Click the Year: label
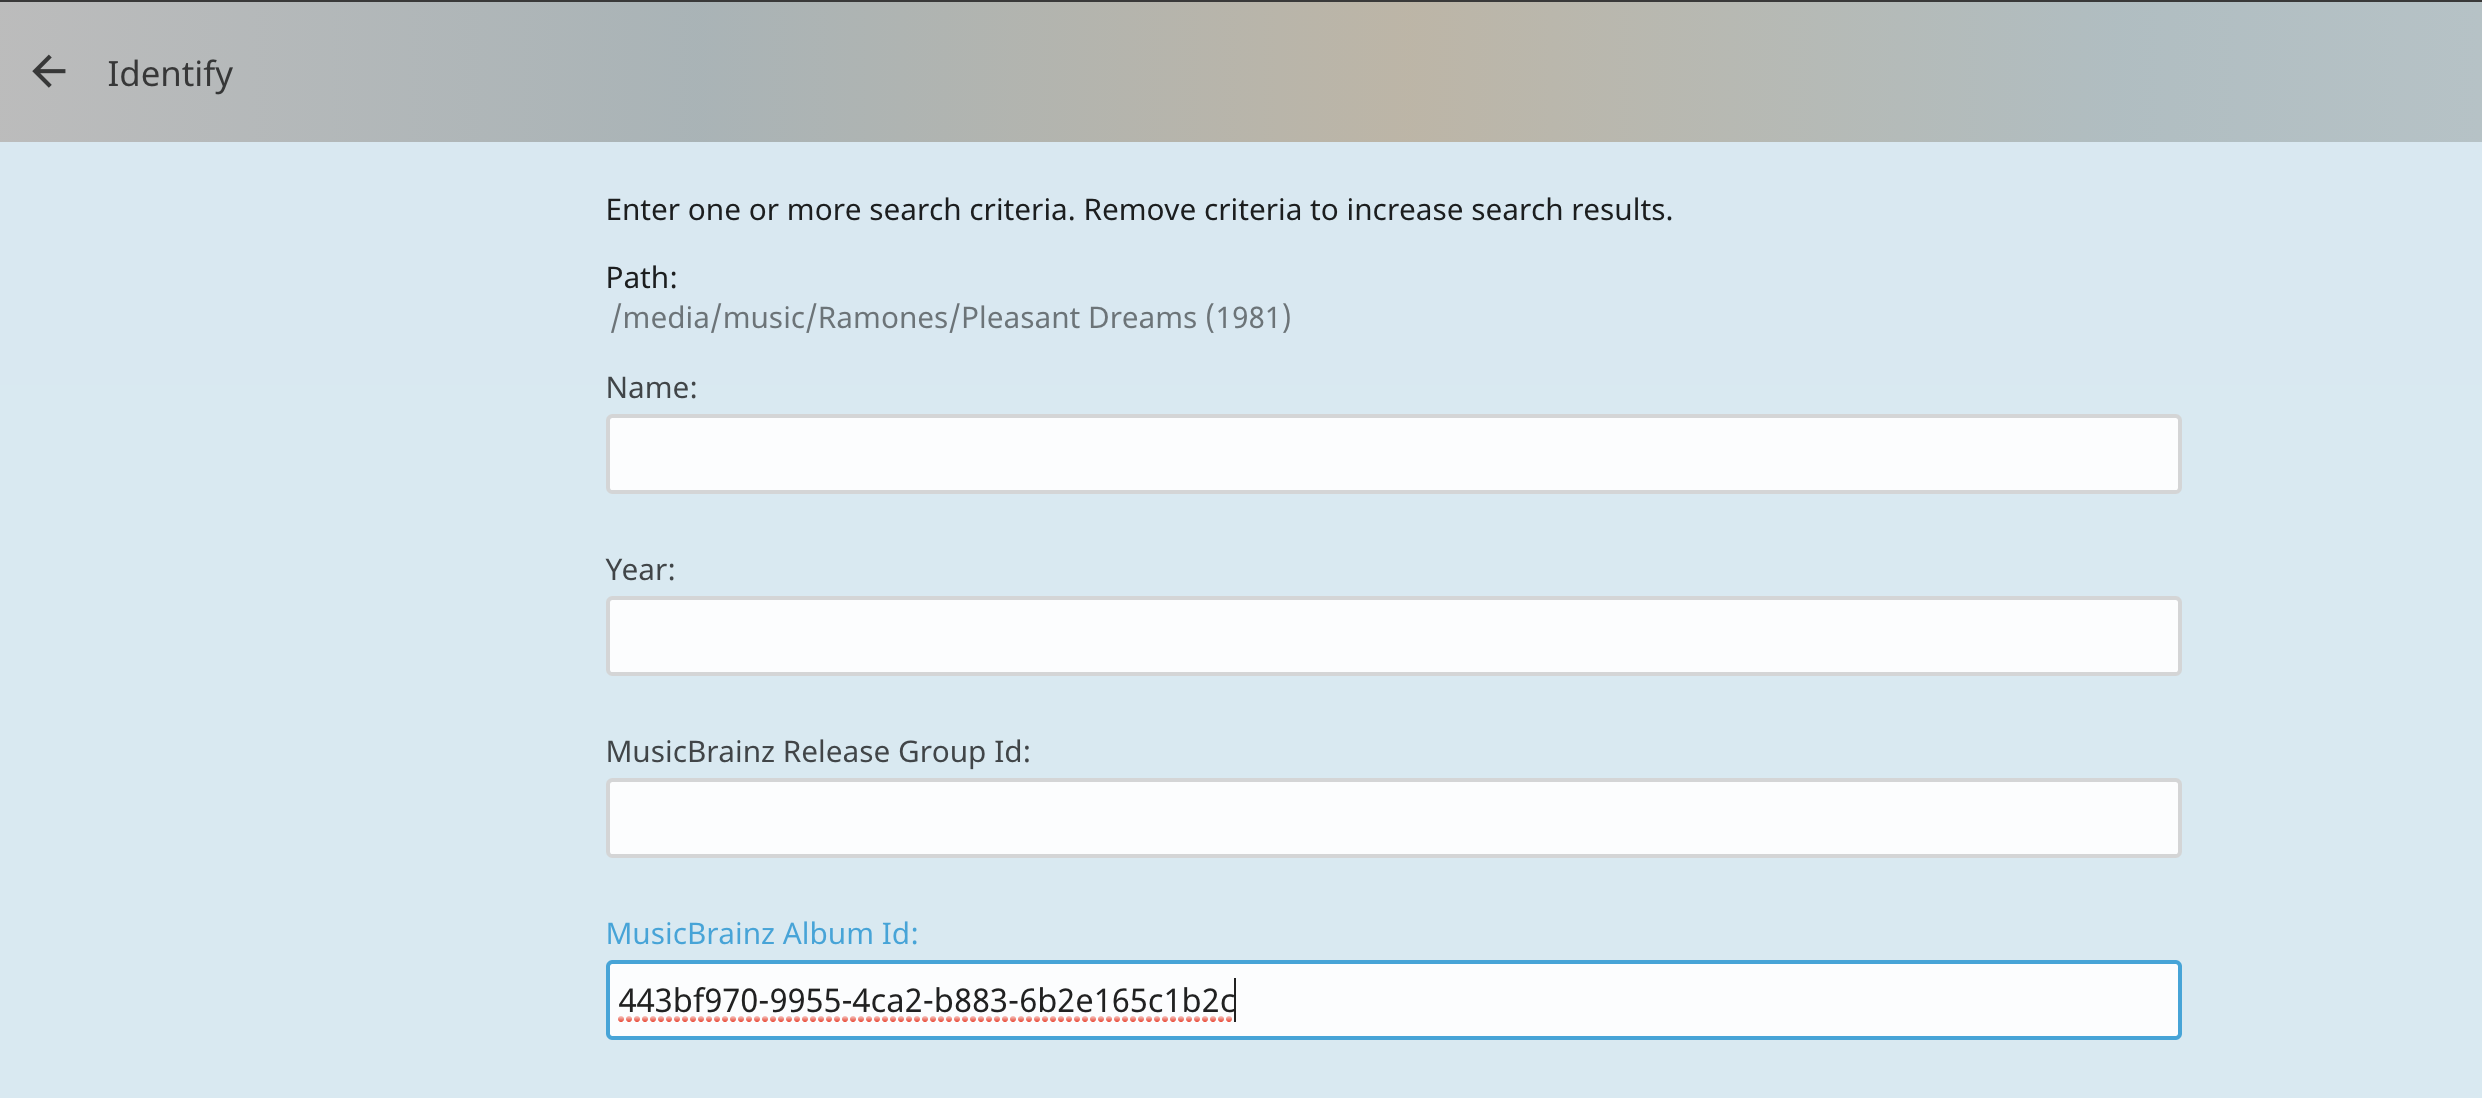The height and width of the screenshot is (1098, 2482). pos(640,570)
